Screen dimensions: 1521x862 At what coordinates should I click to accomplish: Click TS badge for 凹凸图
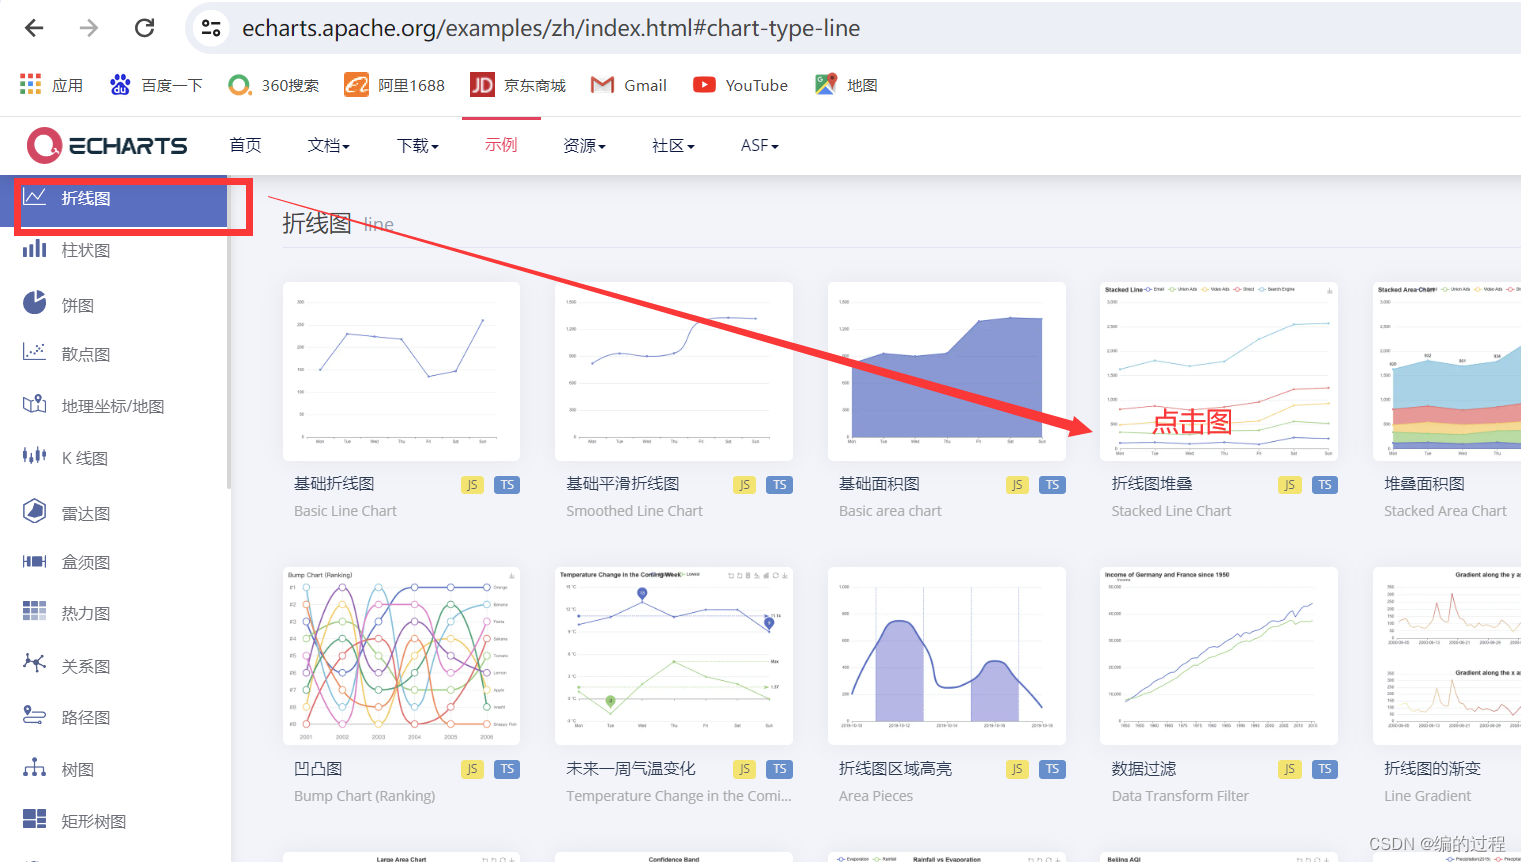point(507,769)
